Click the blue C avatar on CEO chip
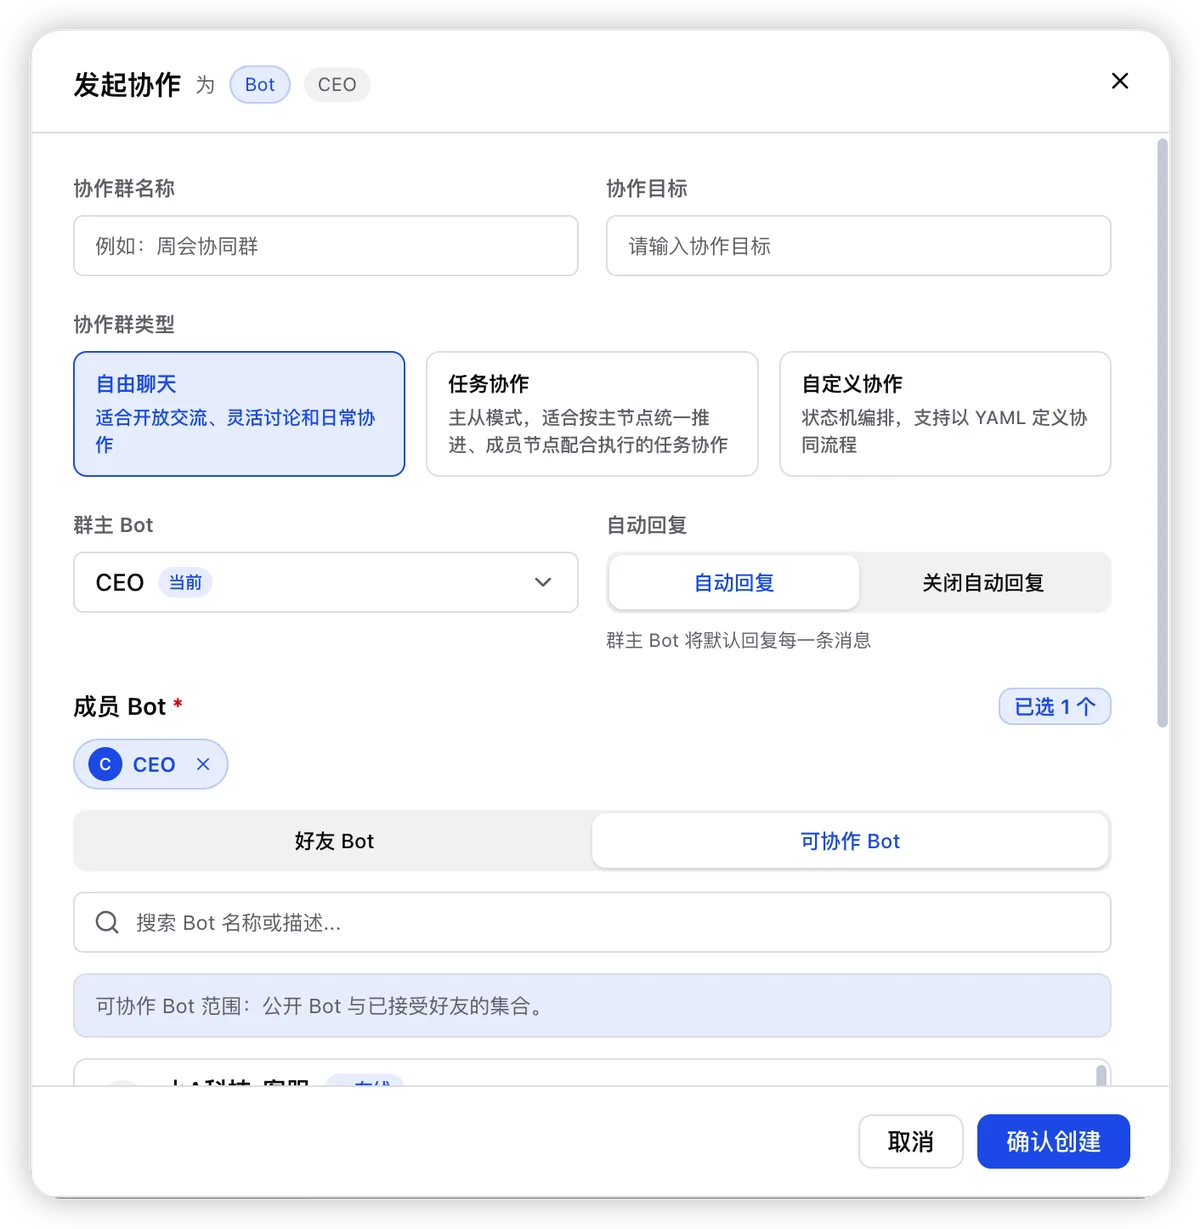 (105, 764)
